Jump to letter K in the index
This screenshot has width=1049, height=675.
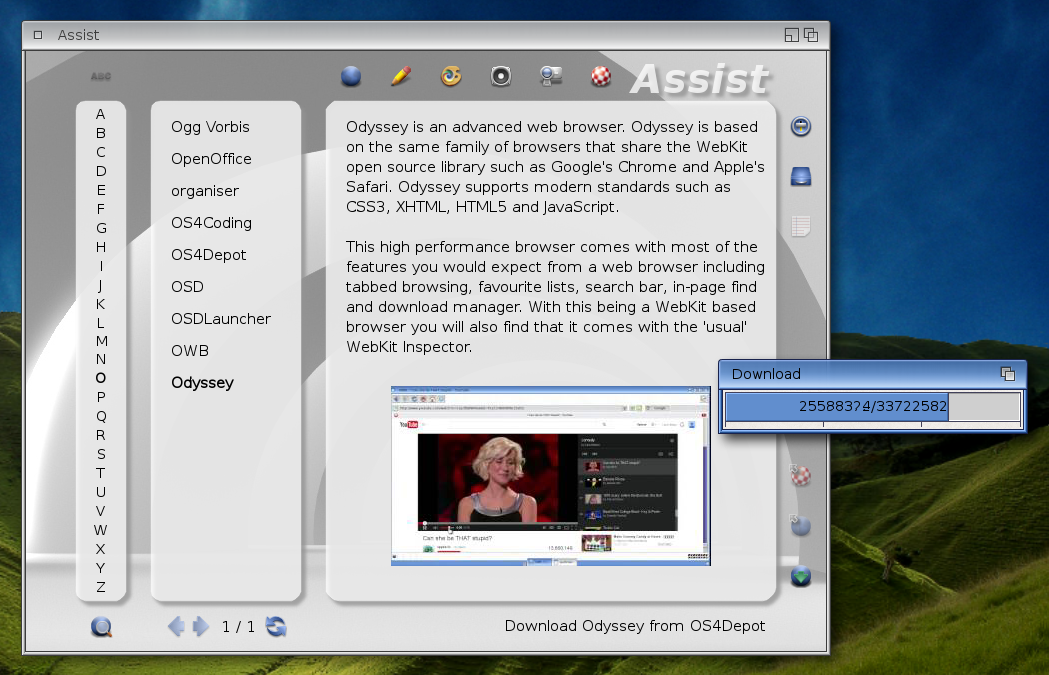pos(100,304)
